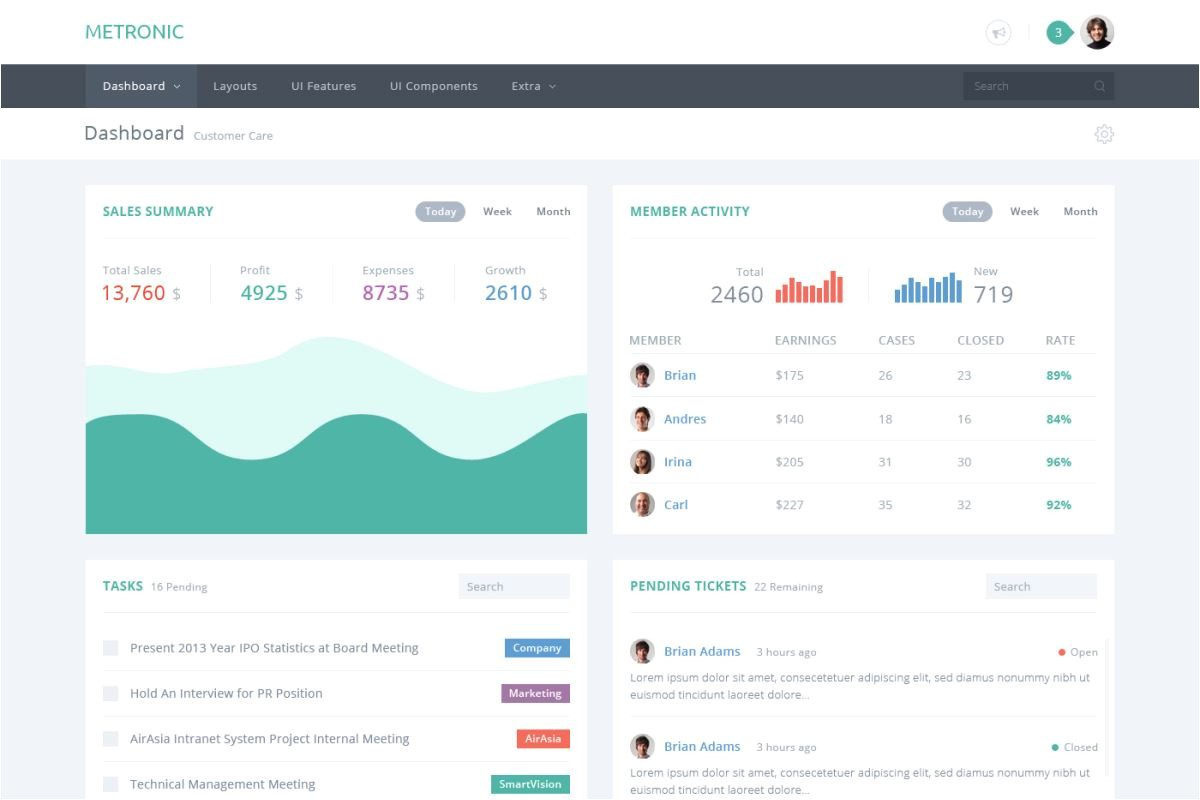This screenshot has width=1200, height=800.
Task: Open the settings gear on Dashboard title bar
Action: point(1104,134)
